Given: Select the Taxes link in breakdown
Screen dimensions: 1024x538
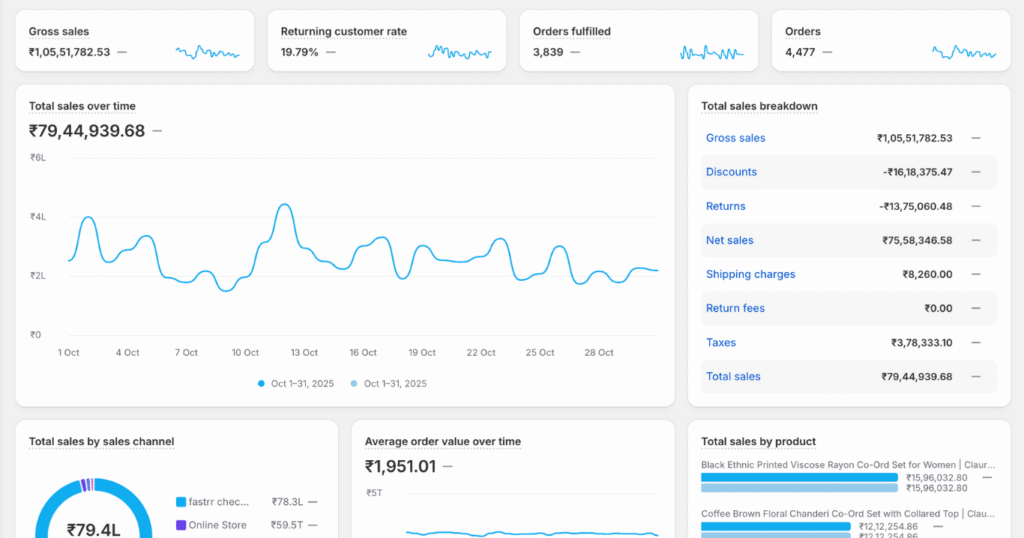Looking at the screenshot, I should click(720, 342).
